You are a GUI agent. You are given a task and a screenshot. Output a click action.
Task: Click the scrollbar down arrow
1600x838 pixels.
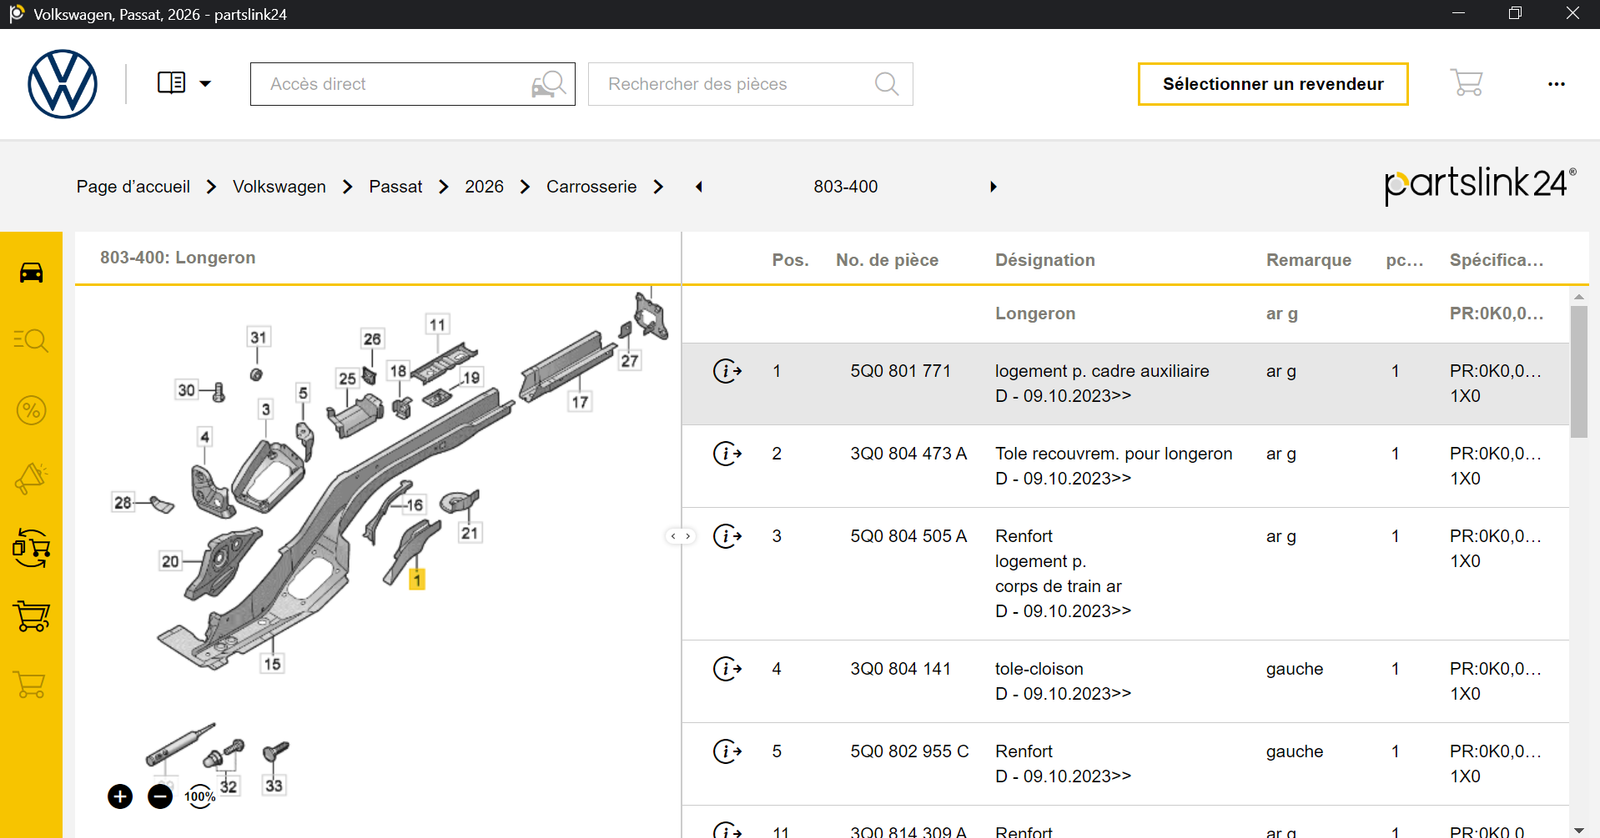point(1579,830)
